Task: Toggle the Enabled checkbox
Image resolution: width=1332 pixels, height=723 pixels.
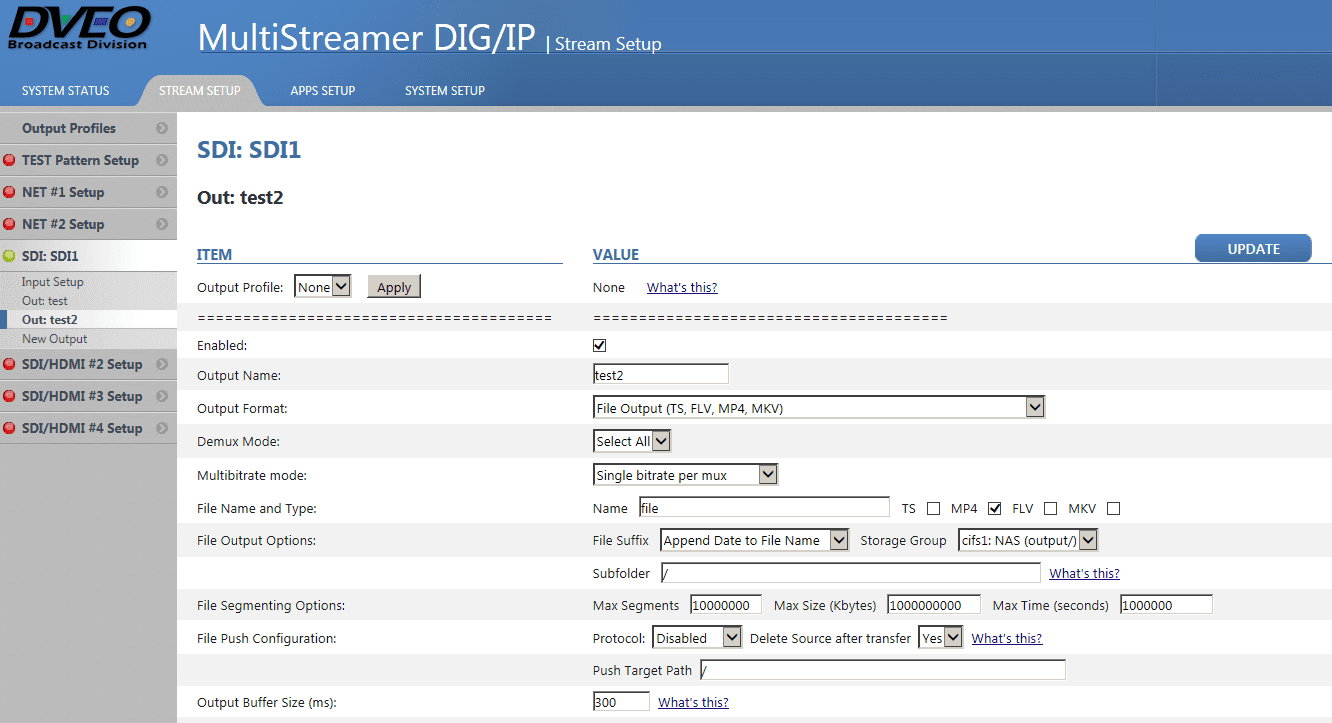Action: coord(600,345)
